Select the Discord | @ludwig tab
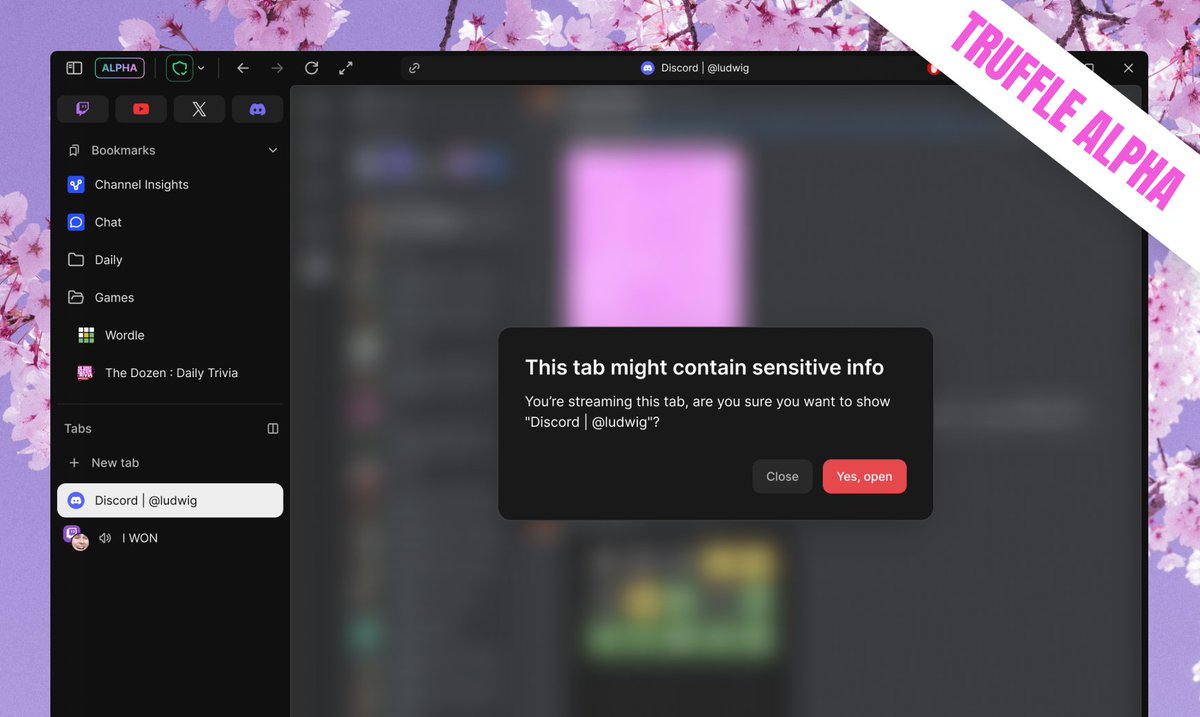 coord(170,500)
